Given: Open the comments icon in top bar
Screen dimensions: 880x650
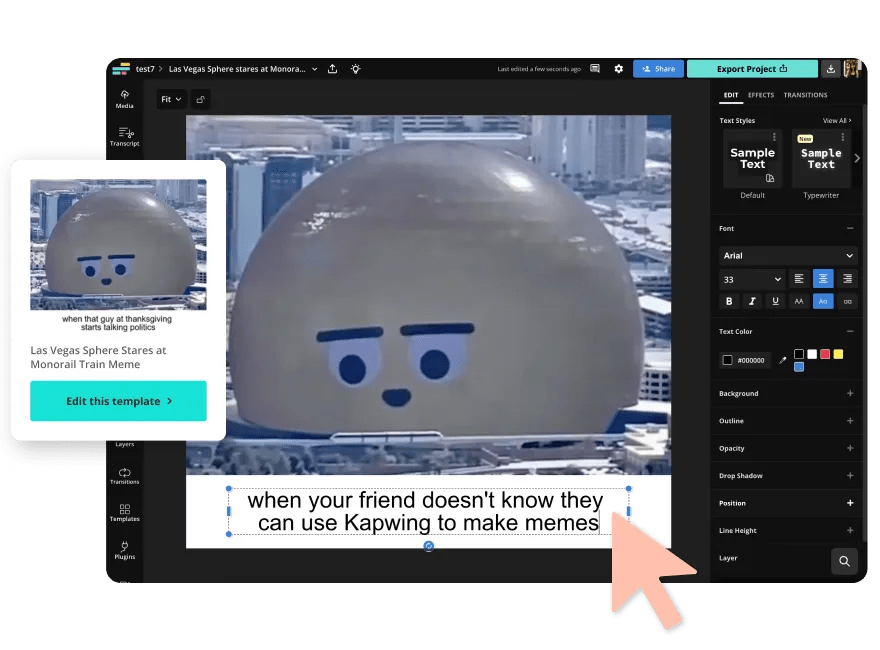Looking at the screenshot, I should 595,68.
